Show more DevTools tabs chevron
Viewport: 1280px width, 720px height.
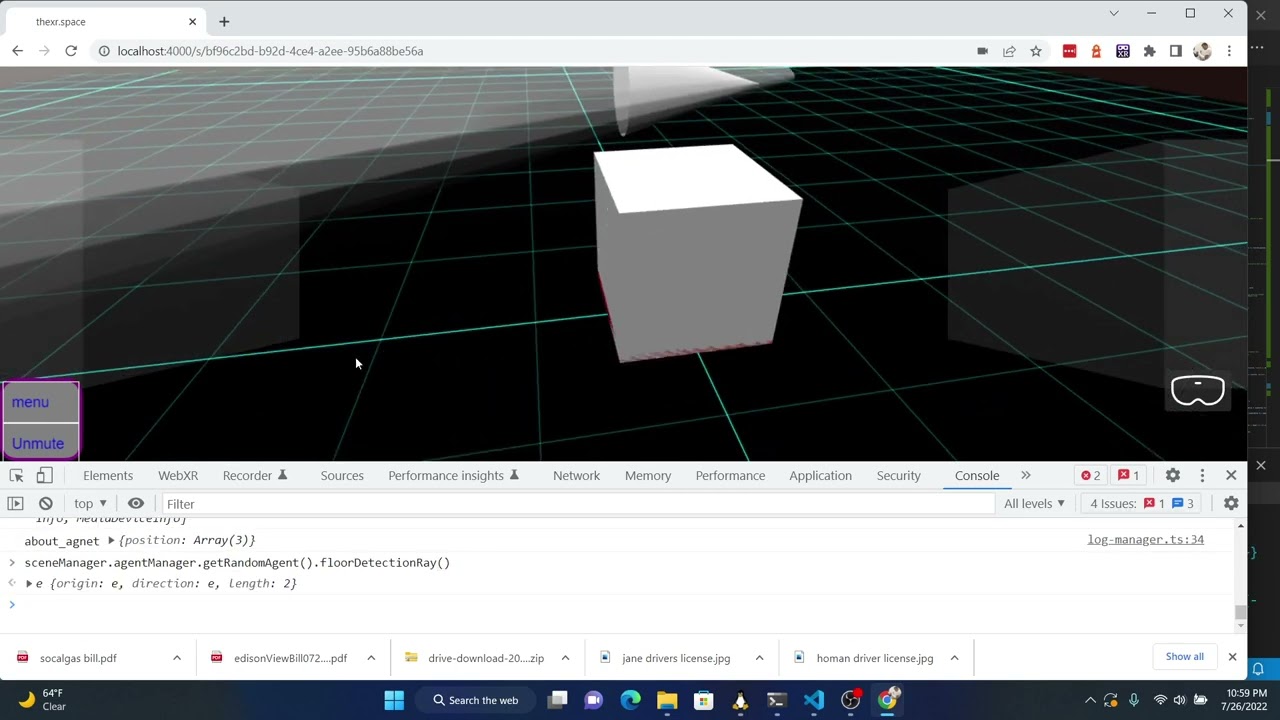point(1025,475)
